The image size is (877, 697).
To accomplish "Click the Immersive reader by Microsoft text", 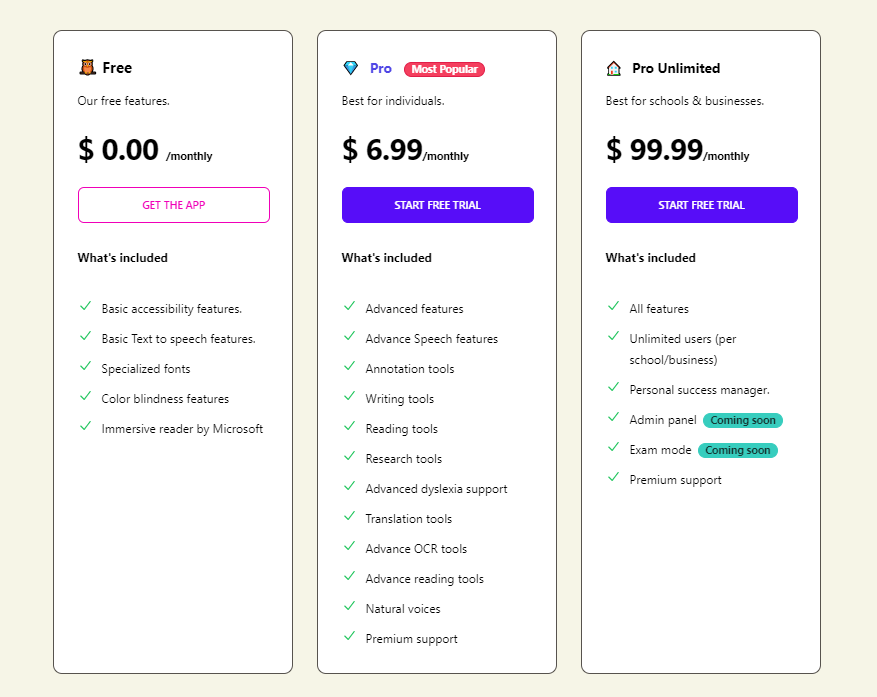I will (182, 429).
